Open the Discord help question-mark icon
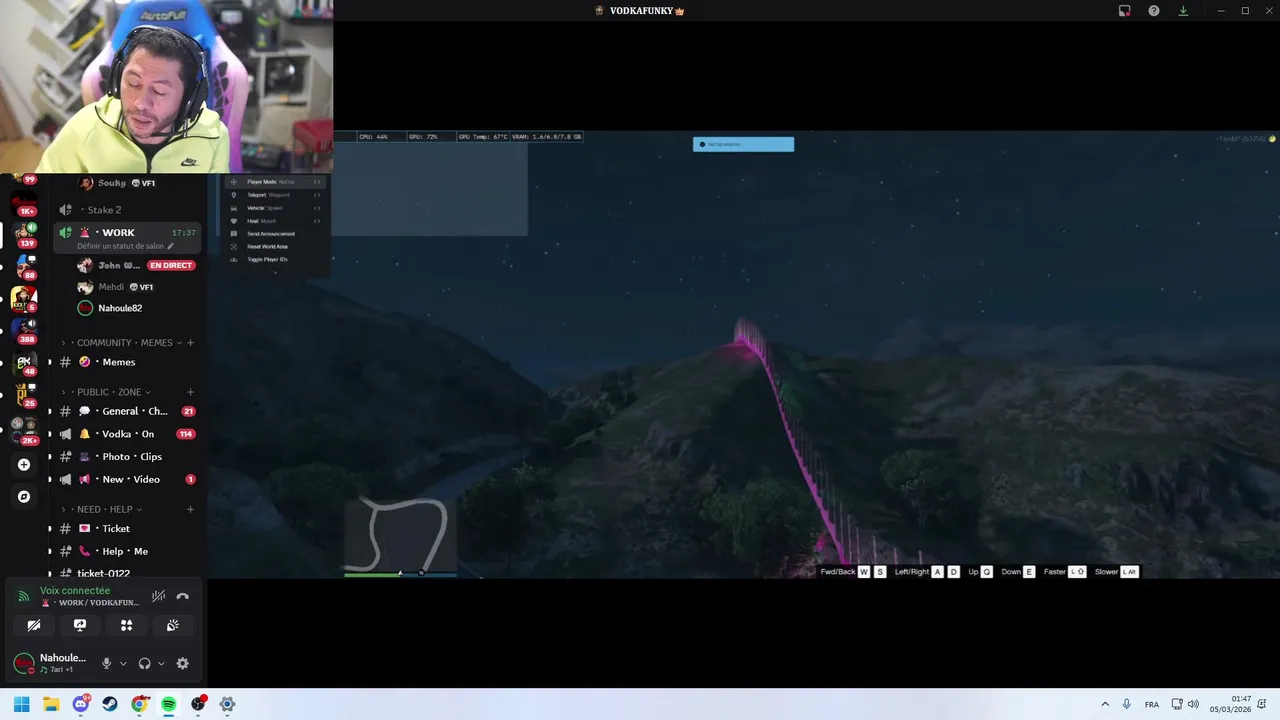Screen dimensions: 1280x720 coord(1154,11)
